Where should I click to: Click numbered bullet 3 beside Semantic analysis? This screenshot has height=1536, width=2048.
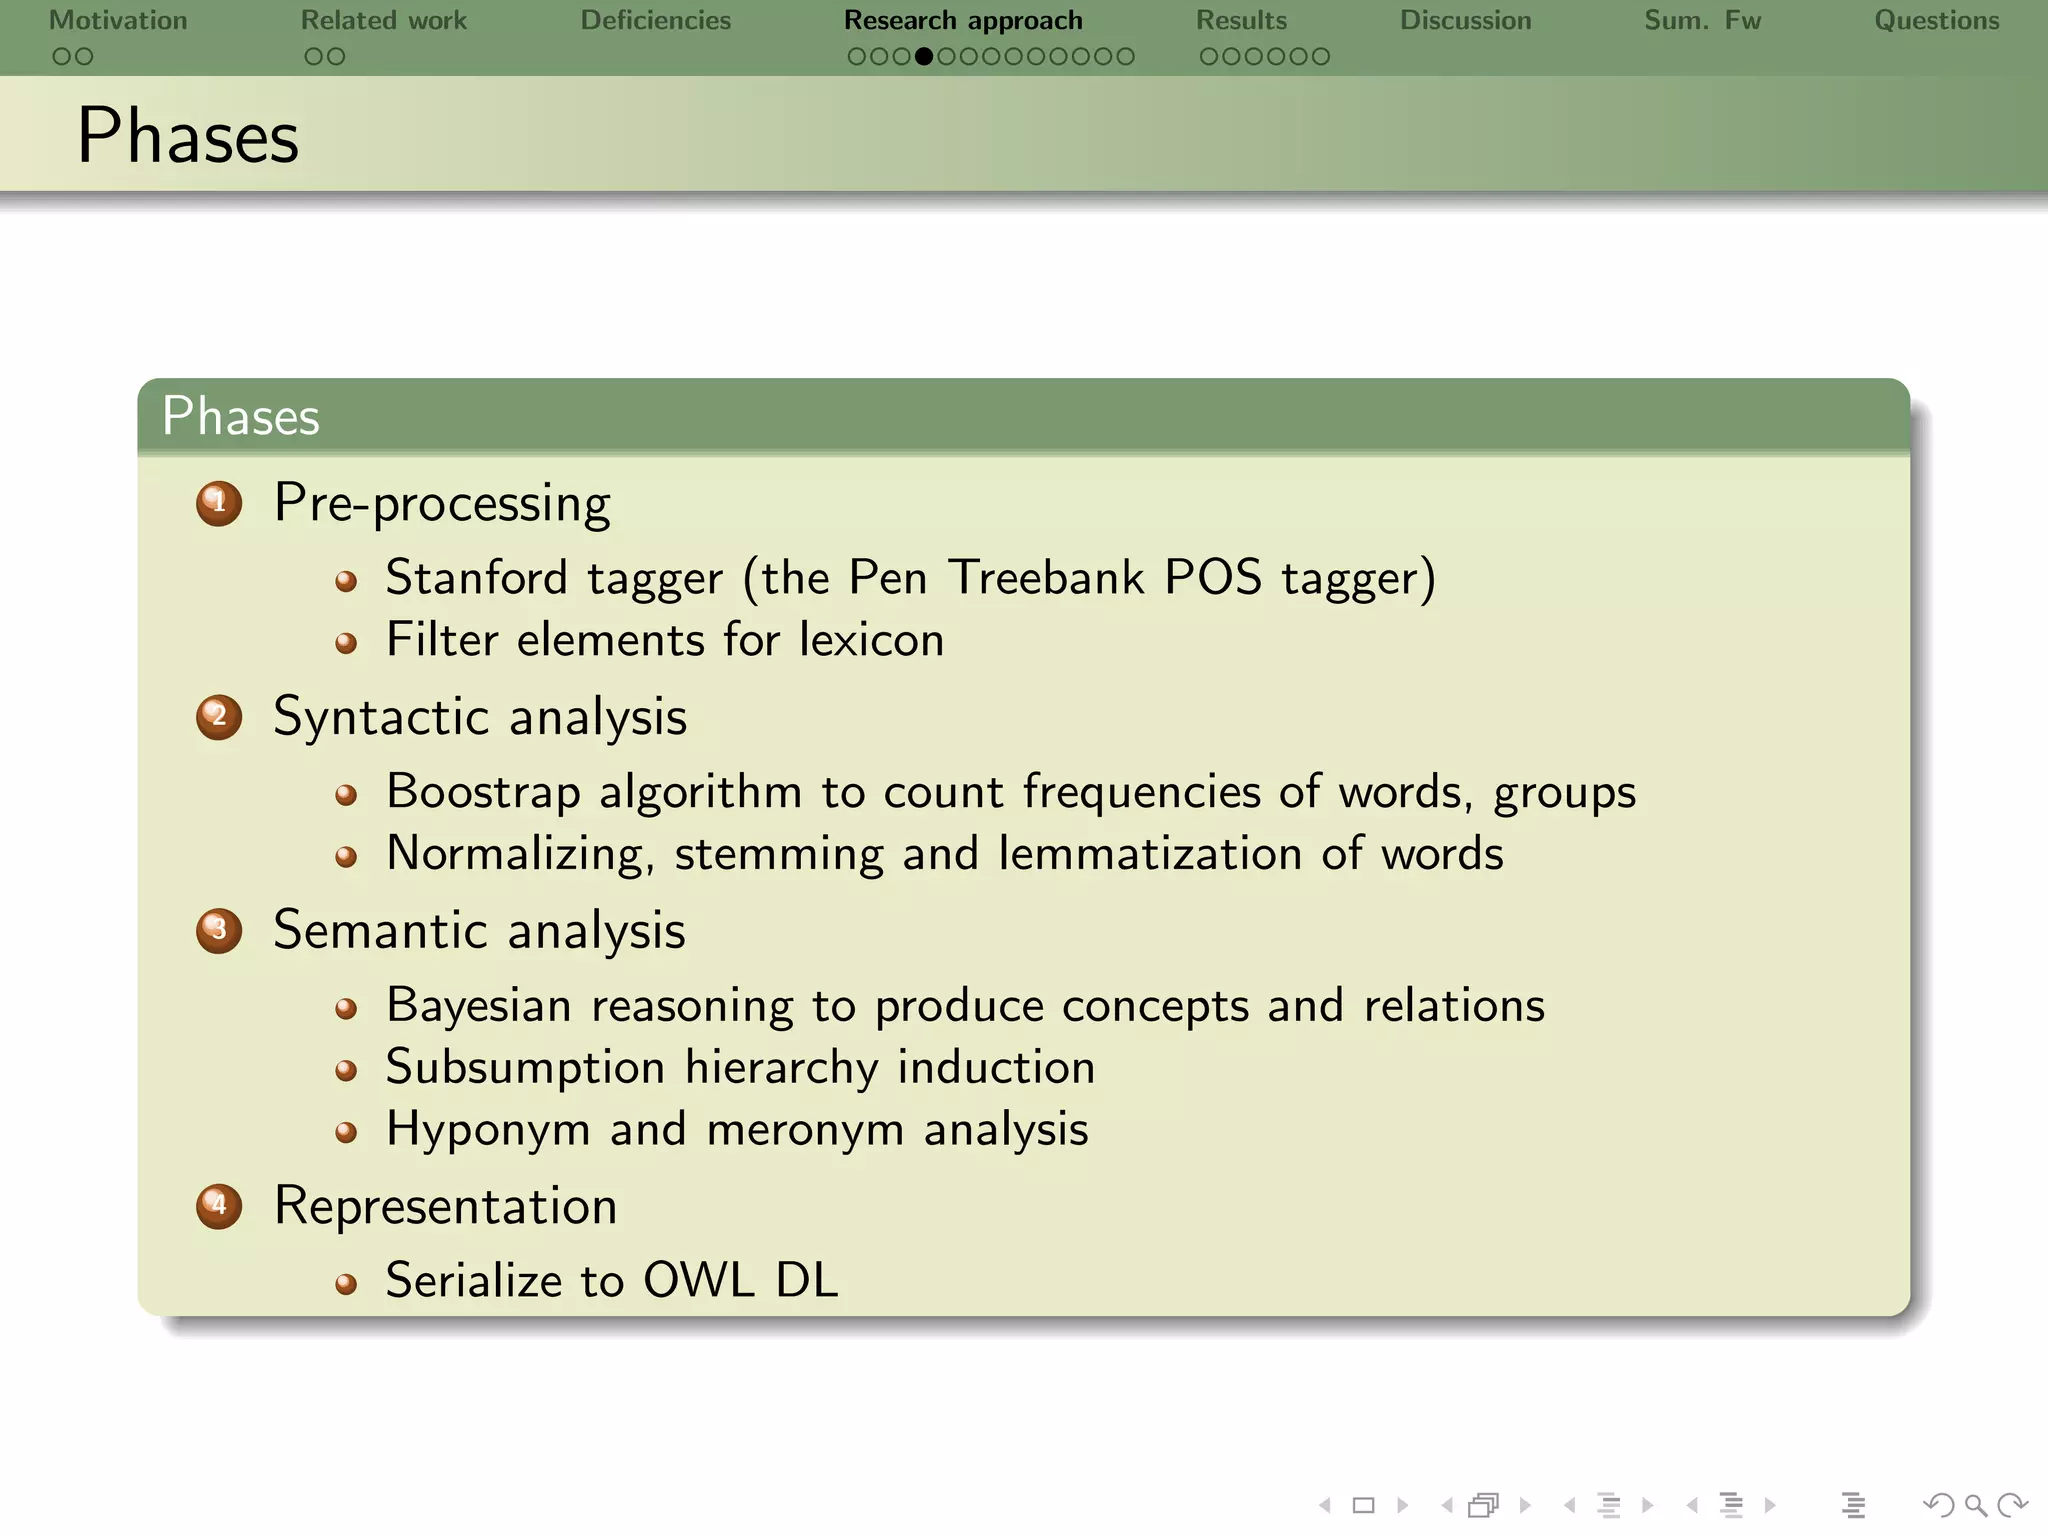coord(219,930)
